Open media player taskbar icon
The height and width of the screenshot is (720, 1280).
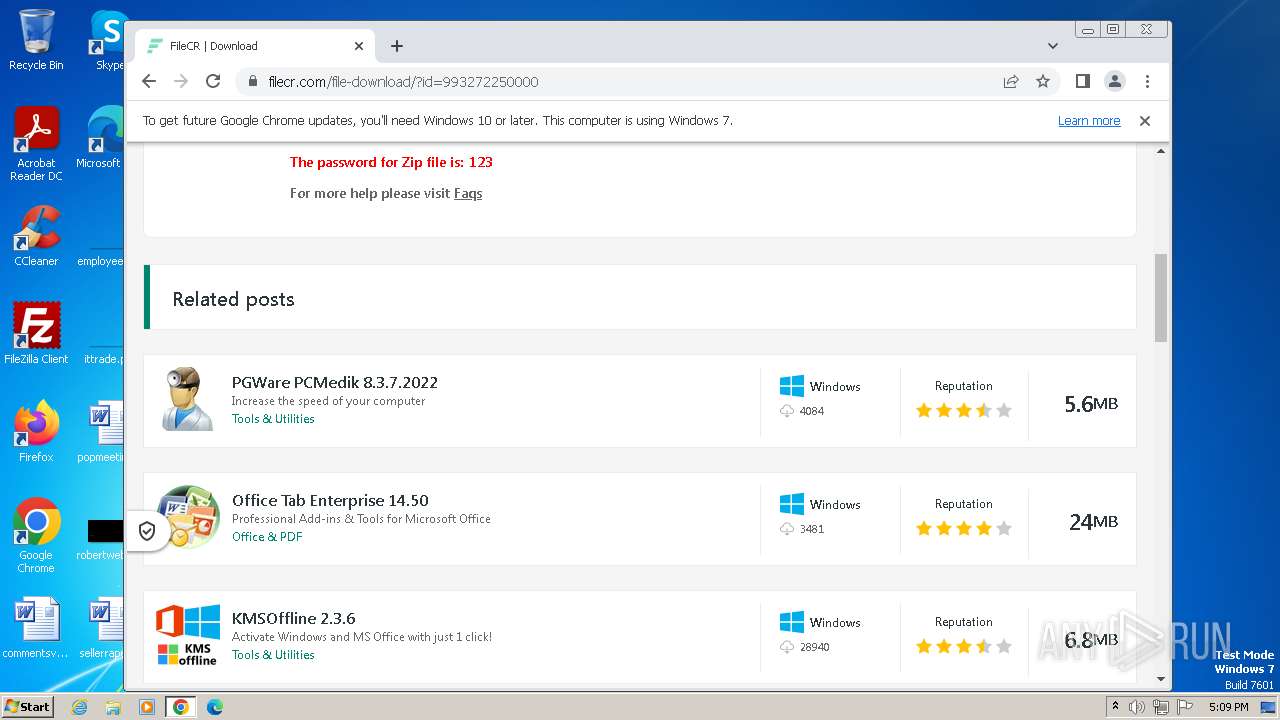click(x=147, y=707)
